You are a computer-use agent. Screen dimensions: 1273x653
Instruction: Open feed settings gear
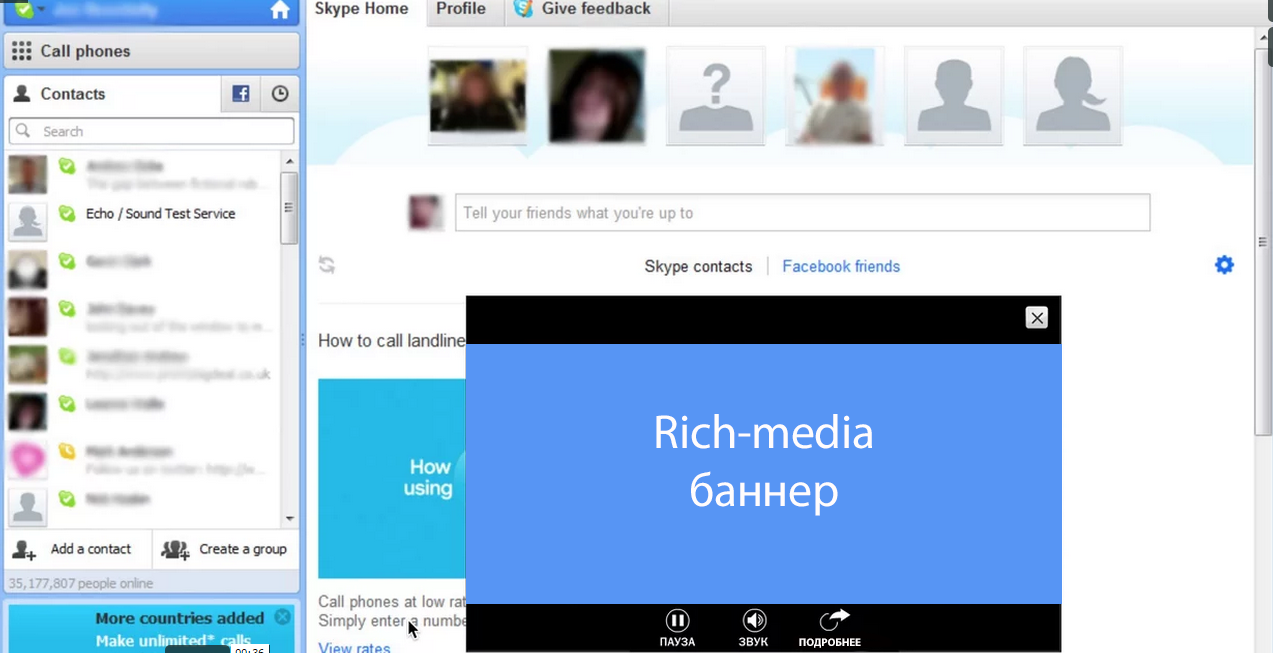coord(1224,265)
